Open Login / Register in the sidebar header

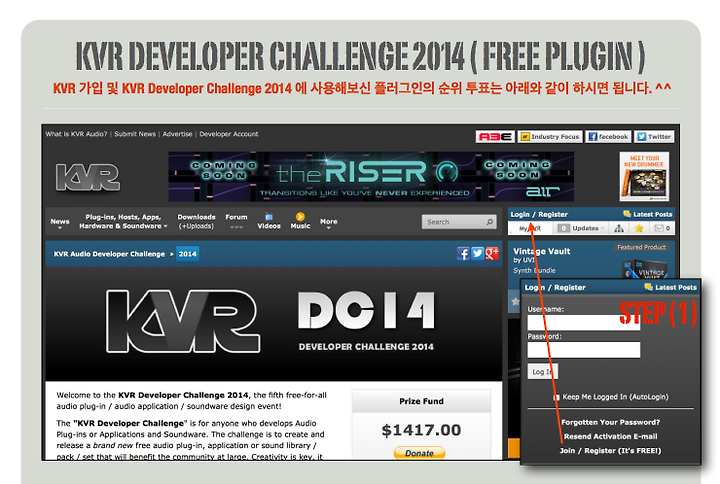click(x=539, y=214)
